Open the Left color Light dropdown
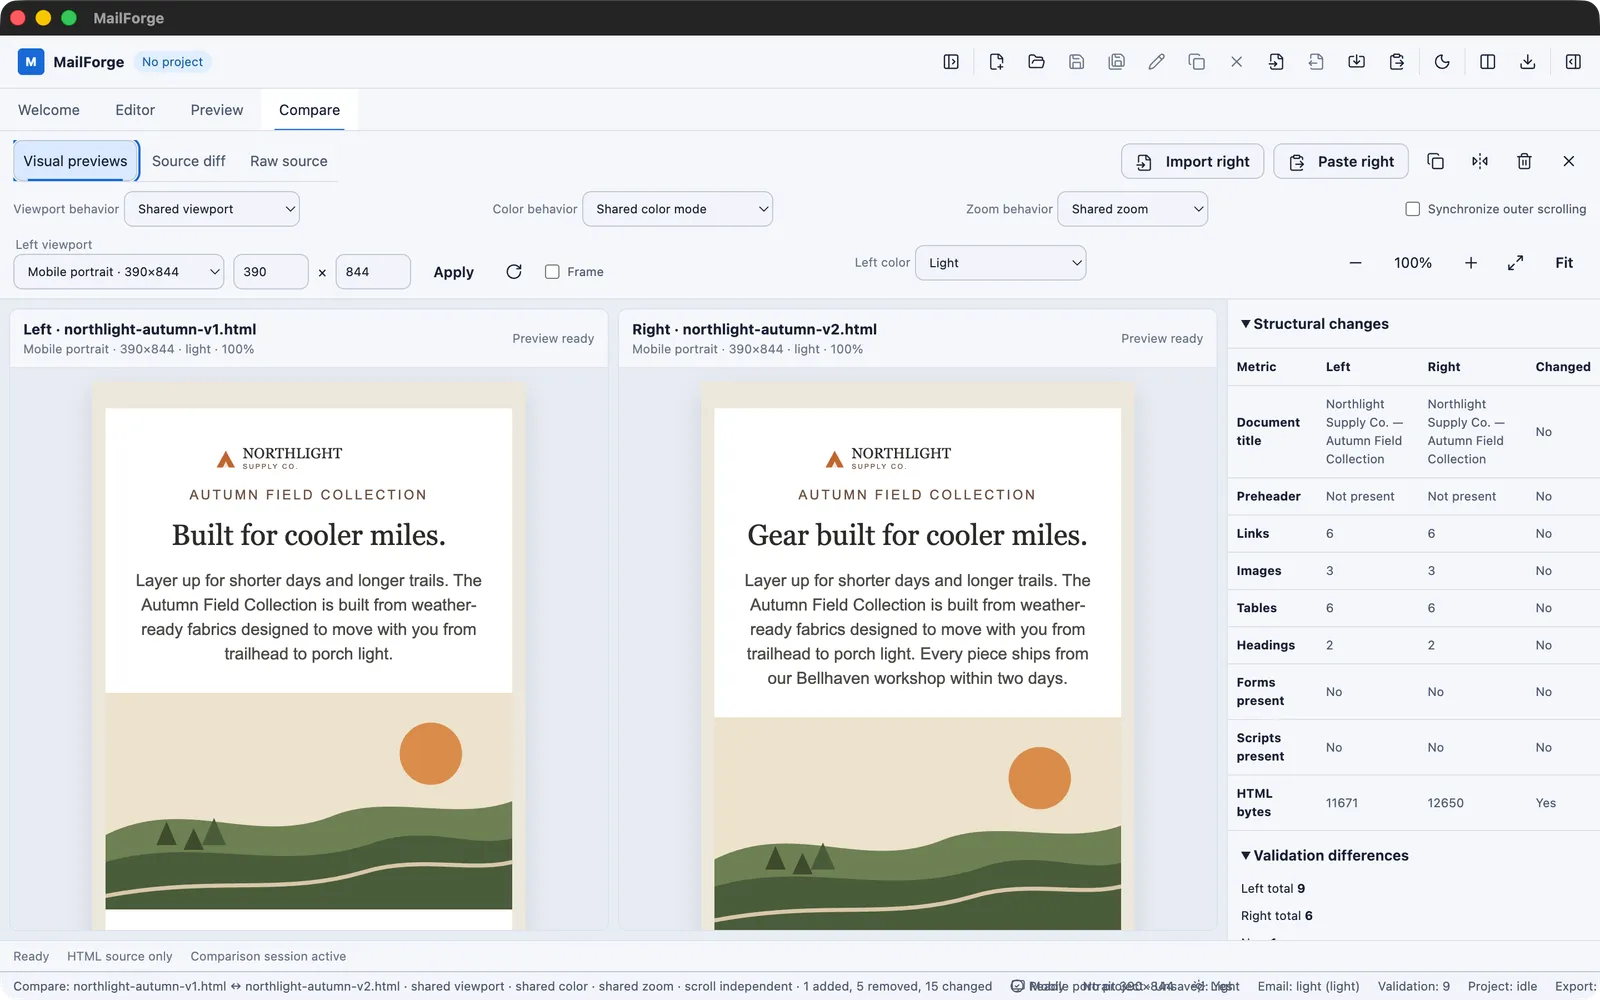The height and width of the screenshot is (1000, 1600). tap(1001, 263)
